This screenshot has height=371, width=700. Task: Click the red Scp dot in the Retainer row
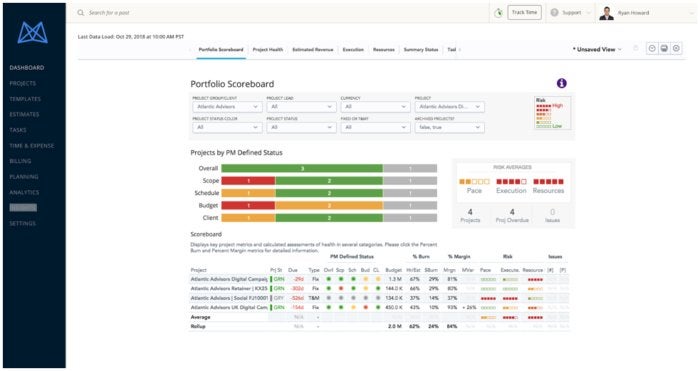pos(341,288)
